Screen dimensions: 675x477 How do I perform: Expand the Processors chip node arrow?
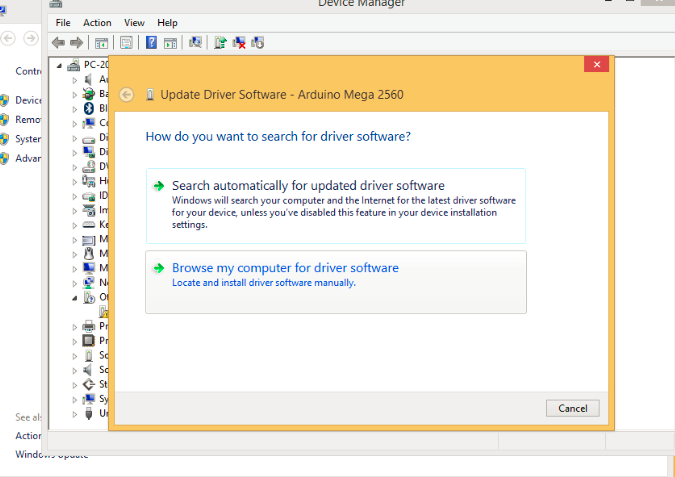(x=75, y=342)
